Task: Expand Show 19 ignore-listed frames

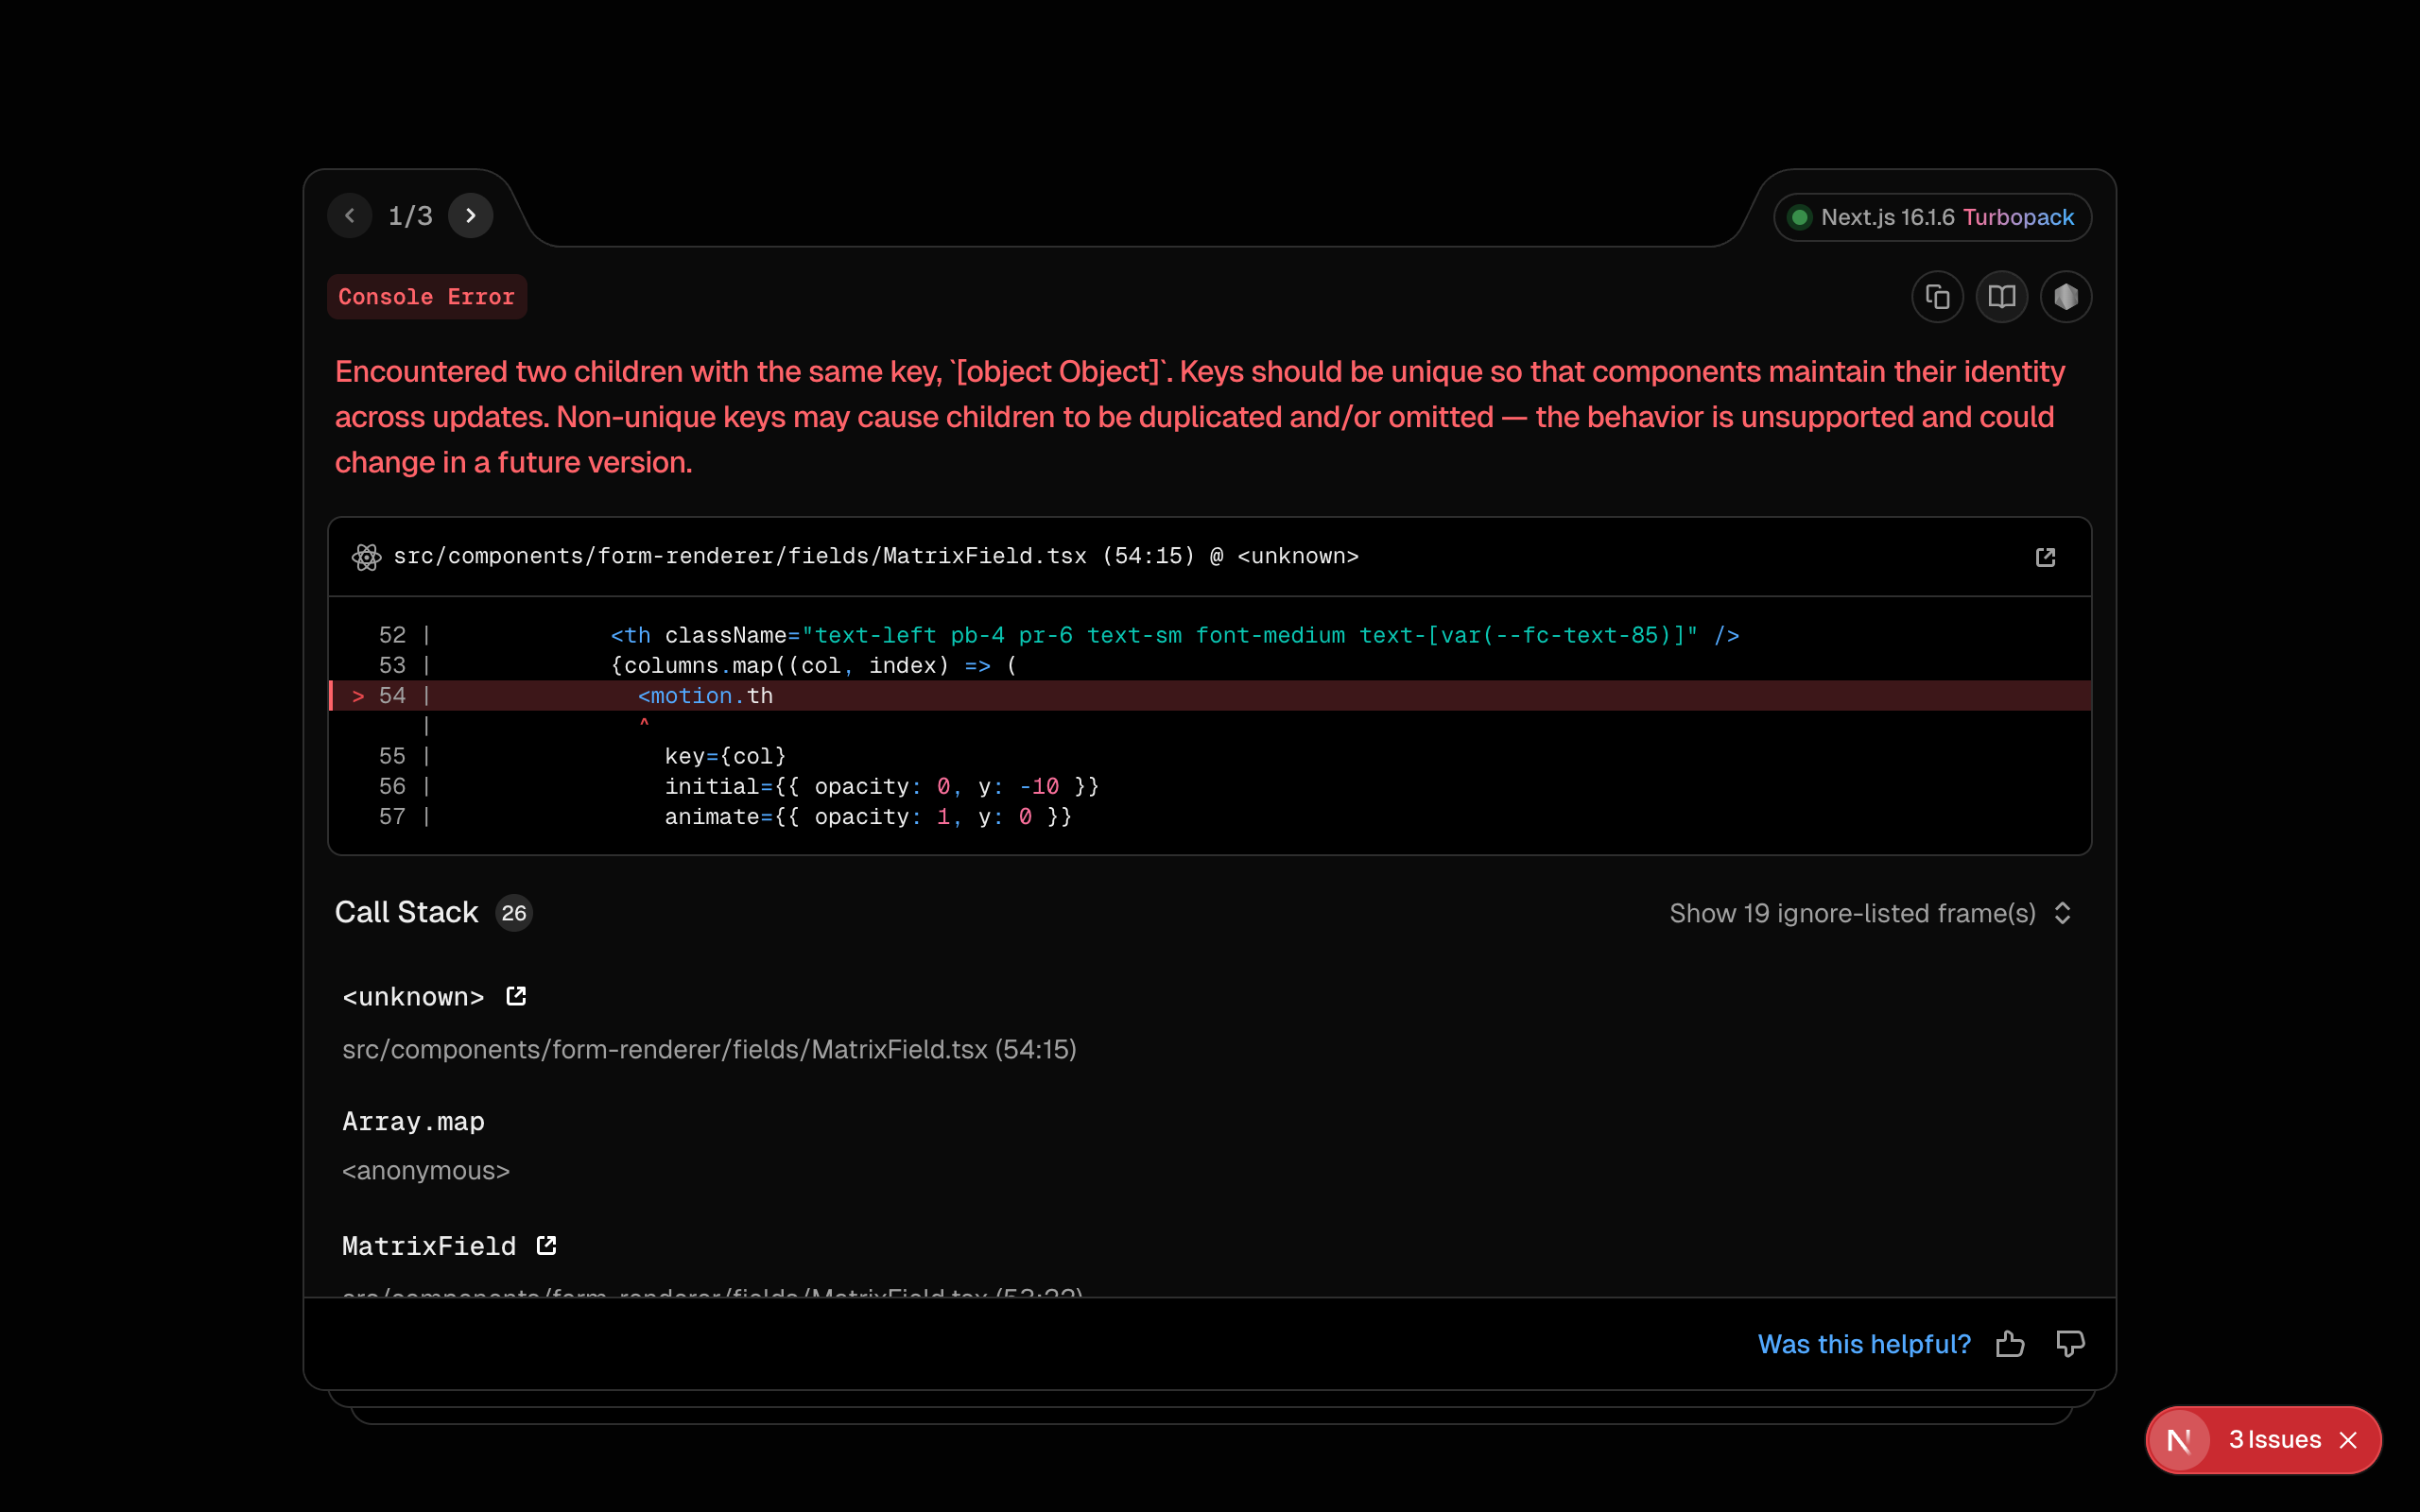Action: [1852, 913]
